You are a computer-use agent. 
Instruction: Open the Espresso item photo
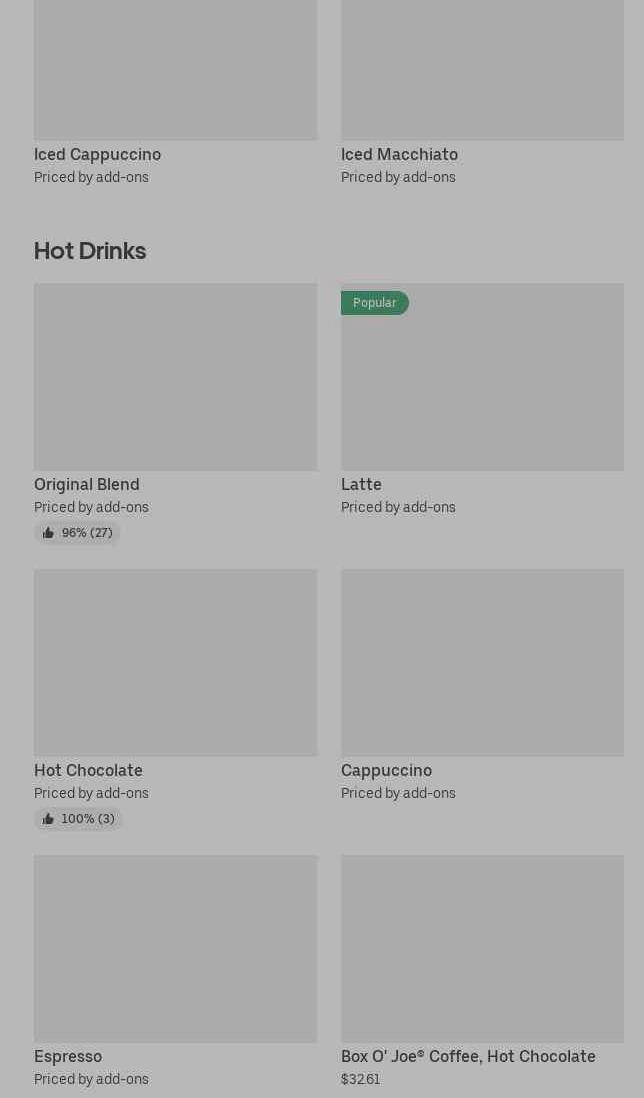click(175, 948)
